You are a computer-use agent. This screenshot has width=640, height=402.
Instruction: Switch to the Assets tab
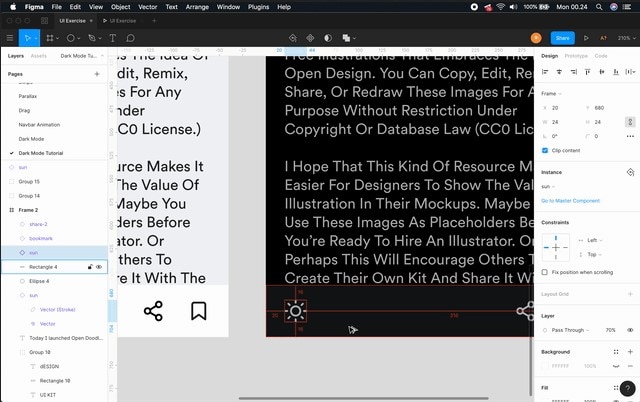pyautogui.click(x=39, y=56)
